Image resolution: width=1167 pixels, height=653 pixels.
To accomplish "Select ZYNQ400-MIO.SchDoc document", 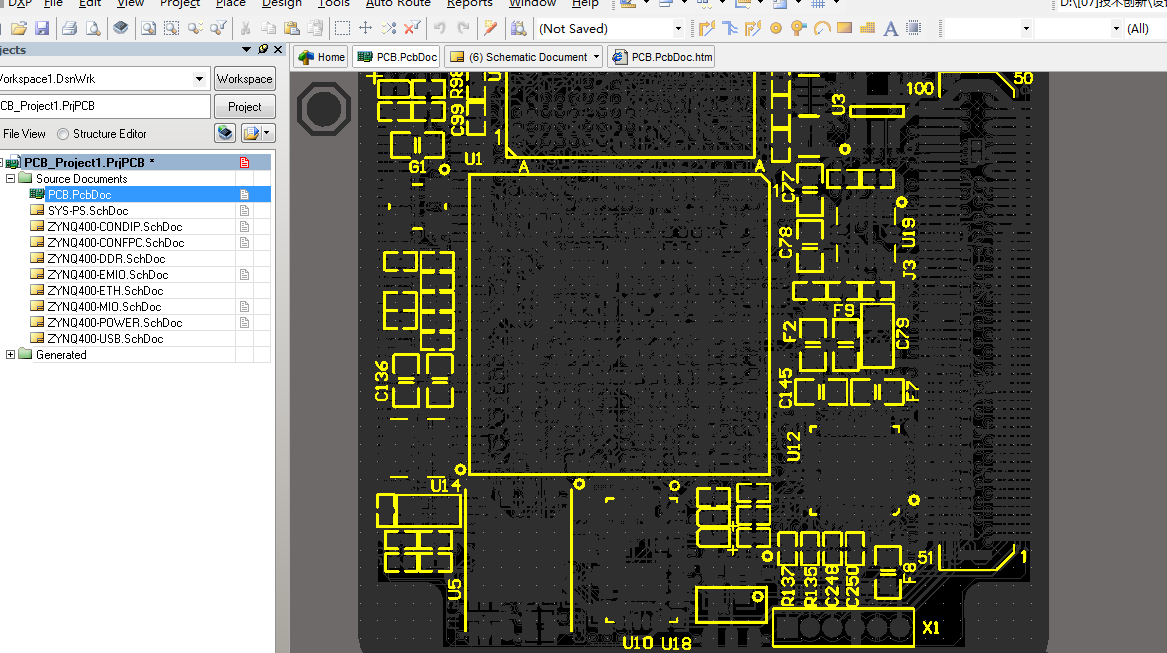I will (104, 306).
